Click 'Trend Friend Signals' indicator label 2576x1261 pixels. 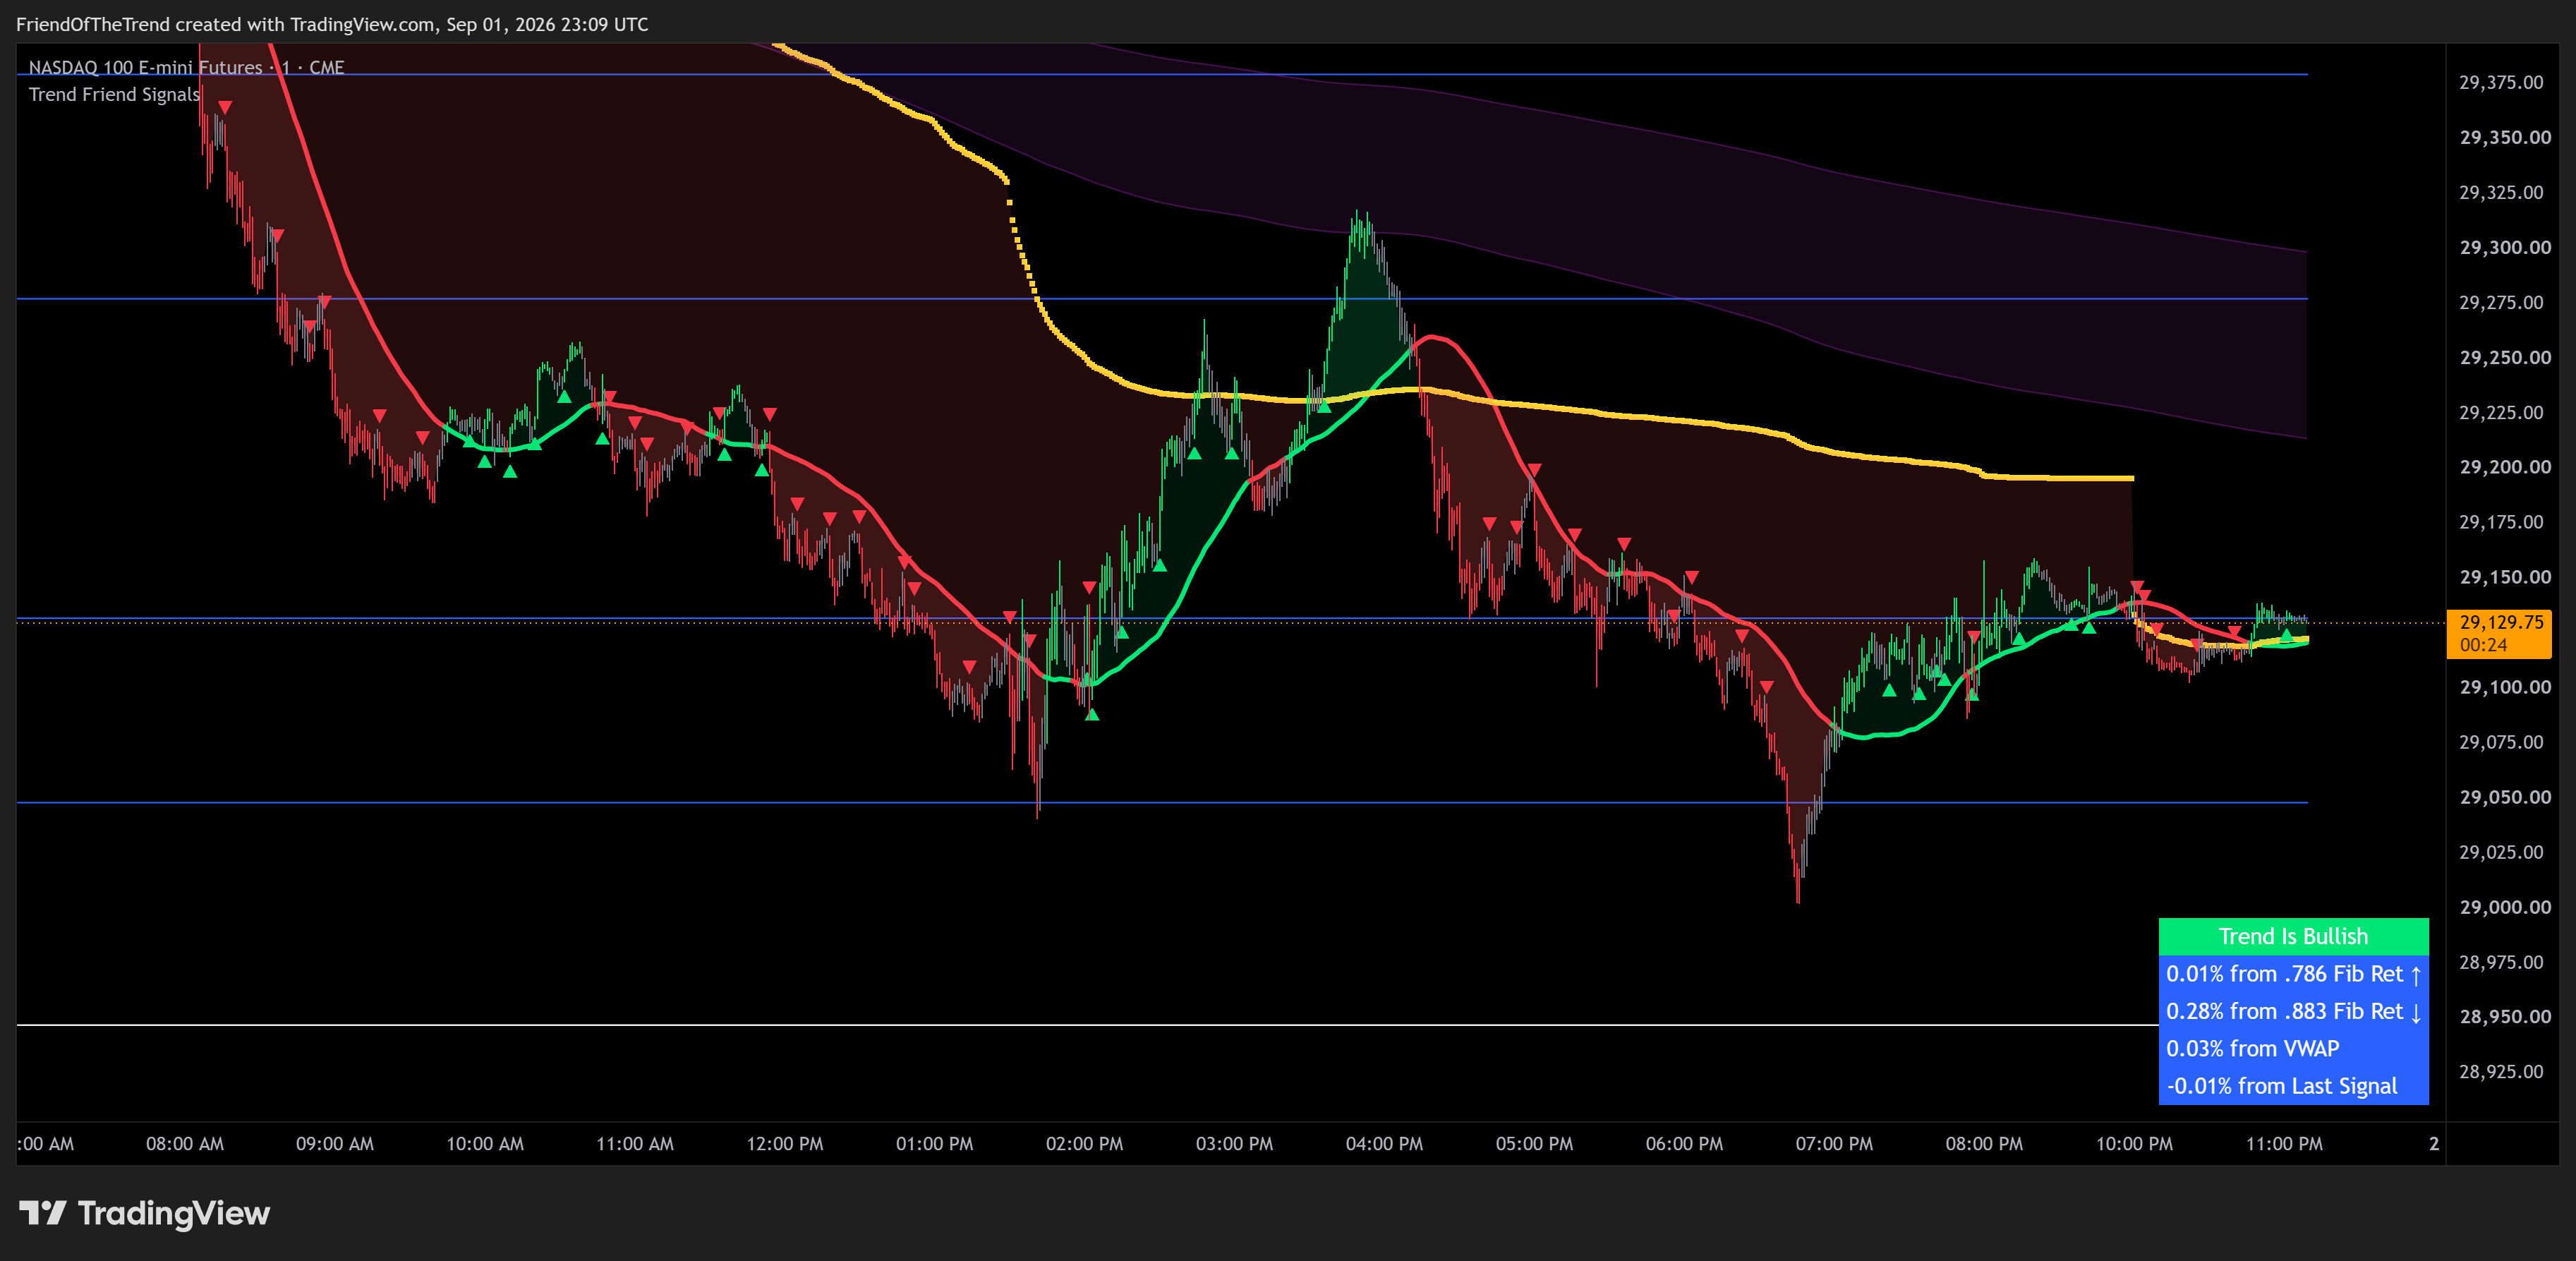(x=114, y=94)
